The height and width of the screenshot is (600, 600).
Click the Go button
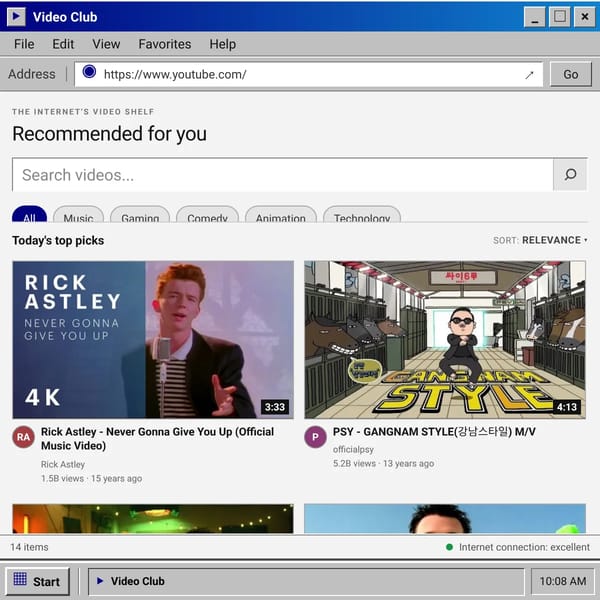click(571, 74)
